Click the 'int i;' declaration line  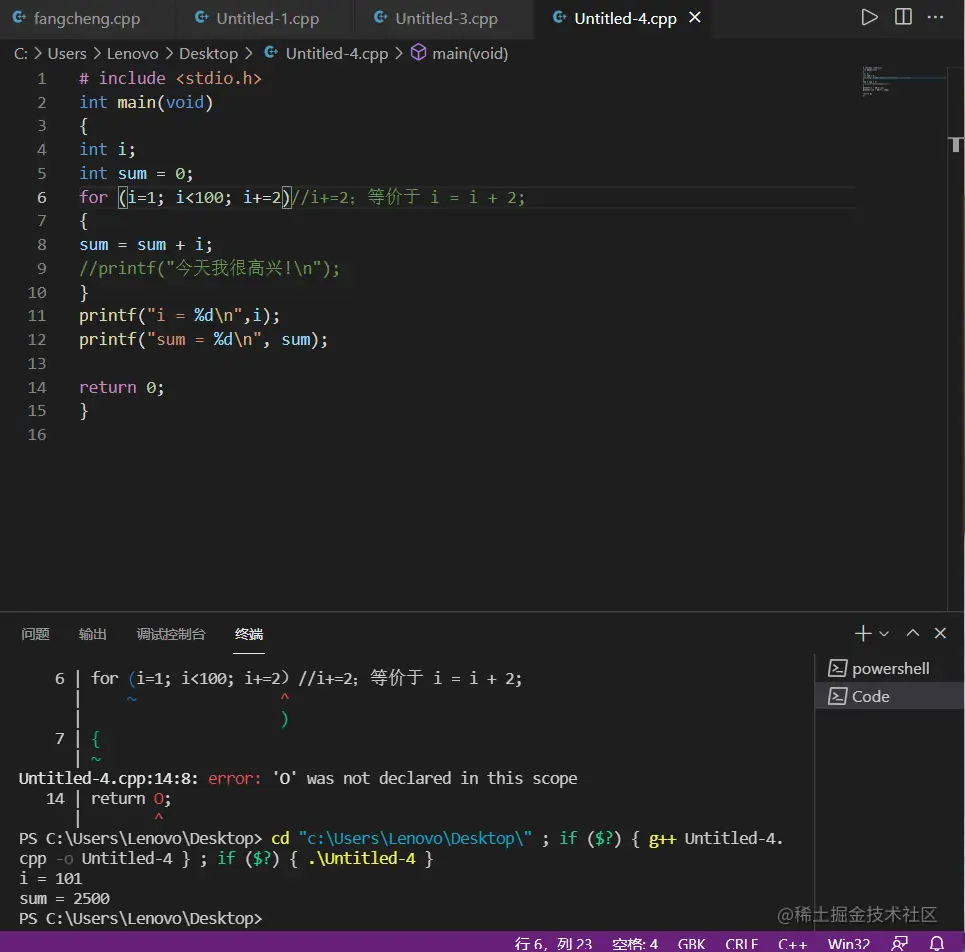[x=107, y=150]
